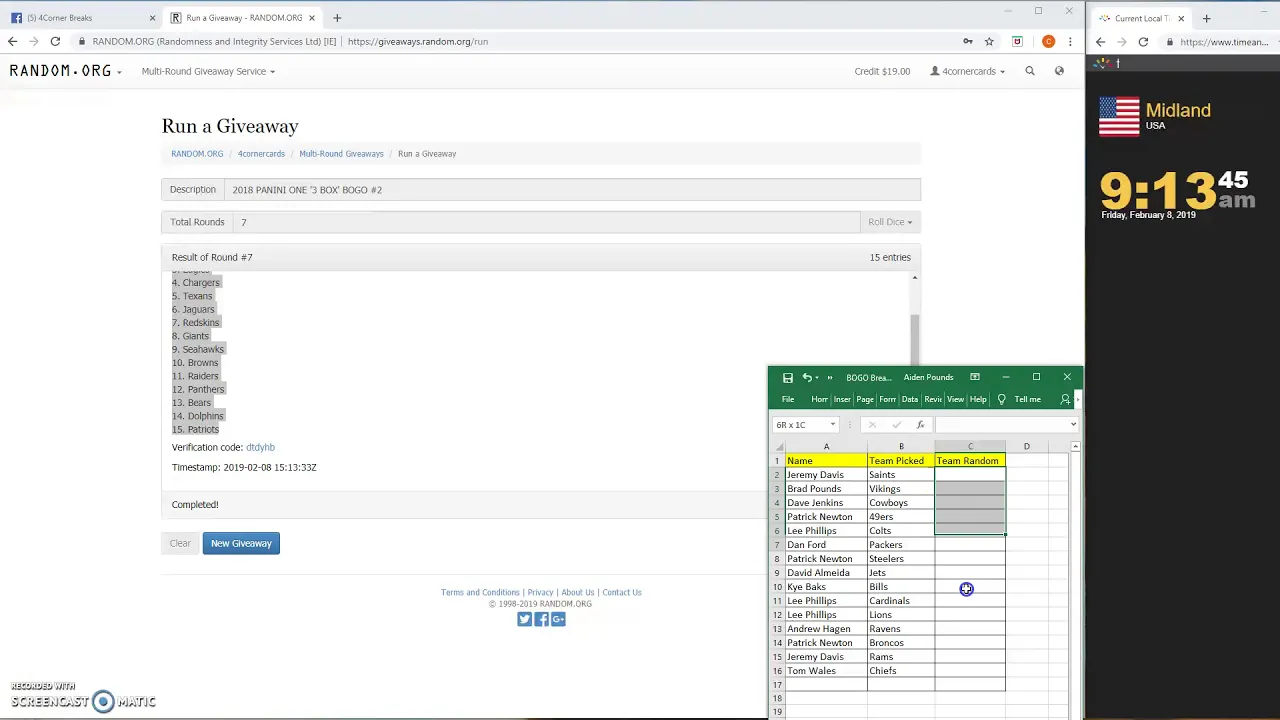Click the Excel Select All corner triangle
1280x720 pixels.
click(x=777, y=446)
